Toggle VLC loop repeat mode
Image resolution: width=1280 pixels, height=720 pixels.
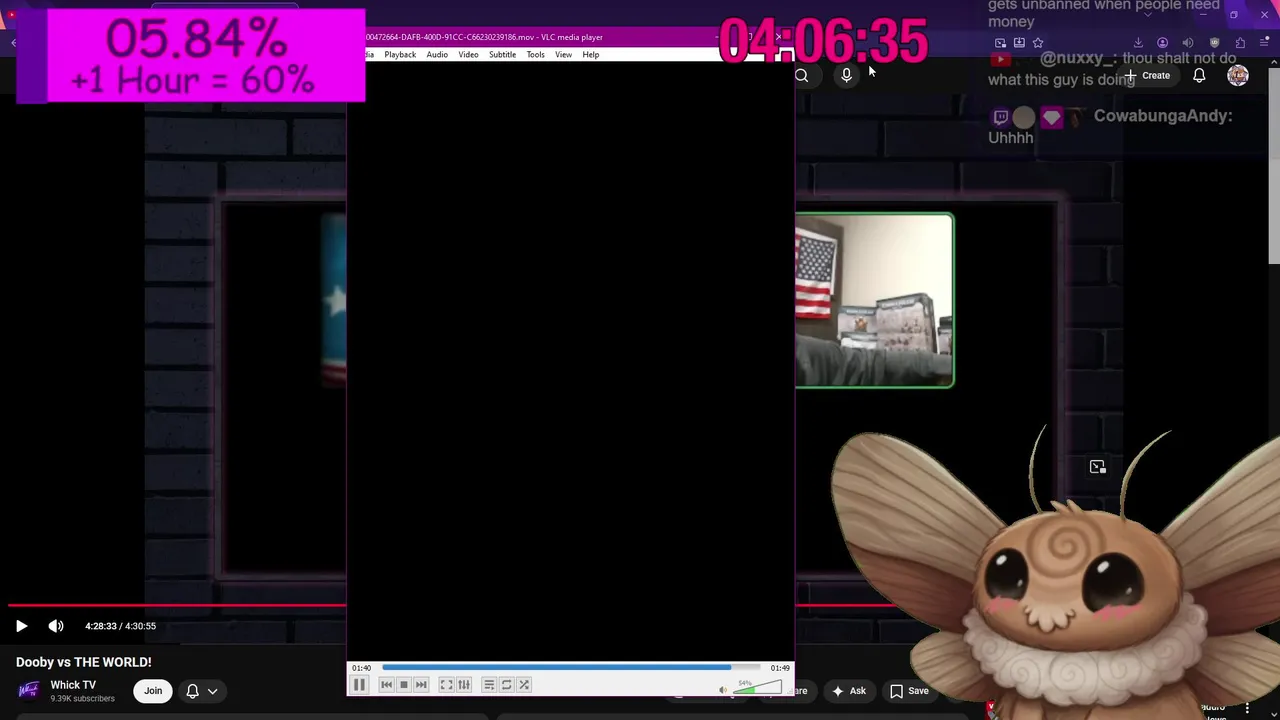tap(507, 685)
